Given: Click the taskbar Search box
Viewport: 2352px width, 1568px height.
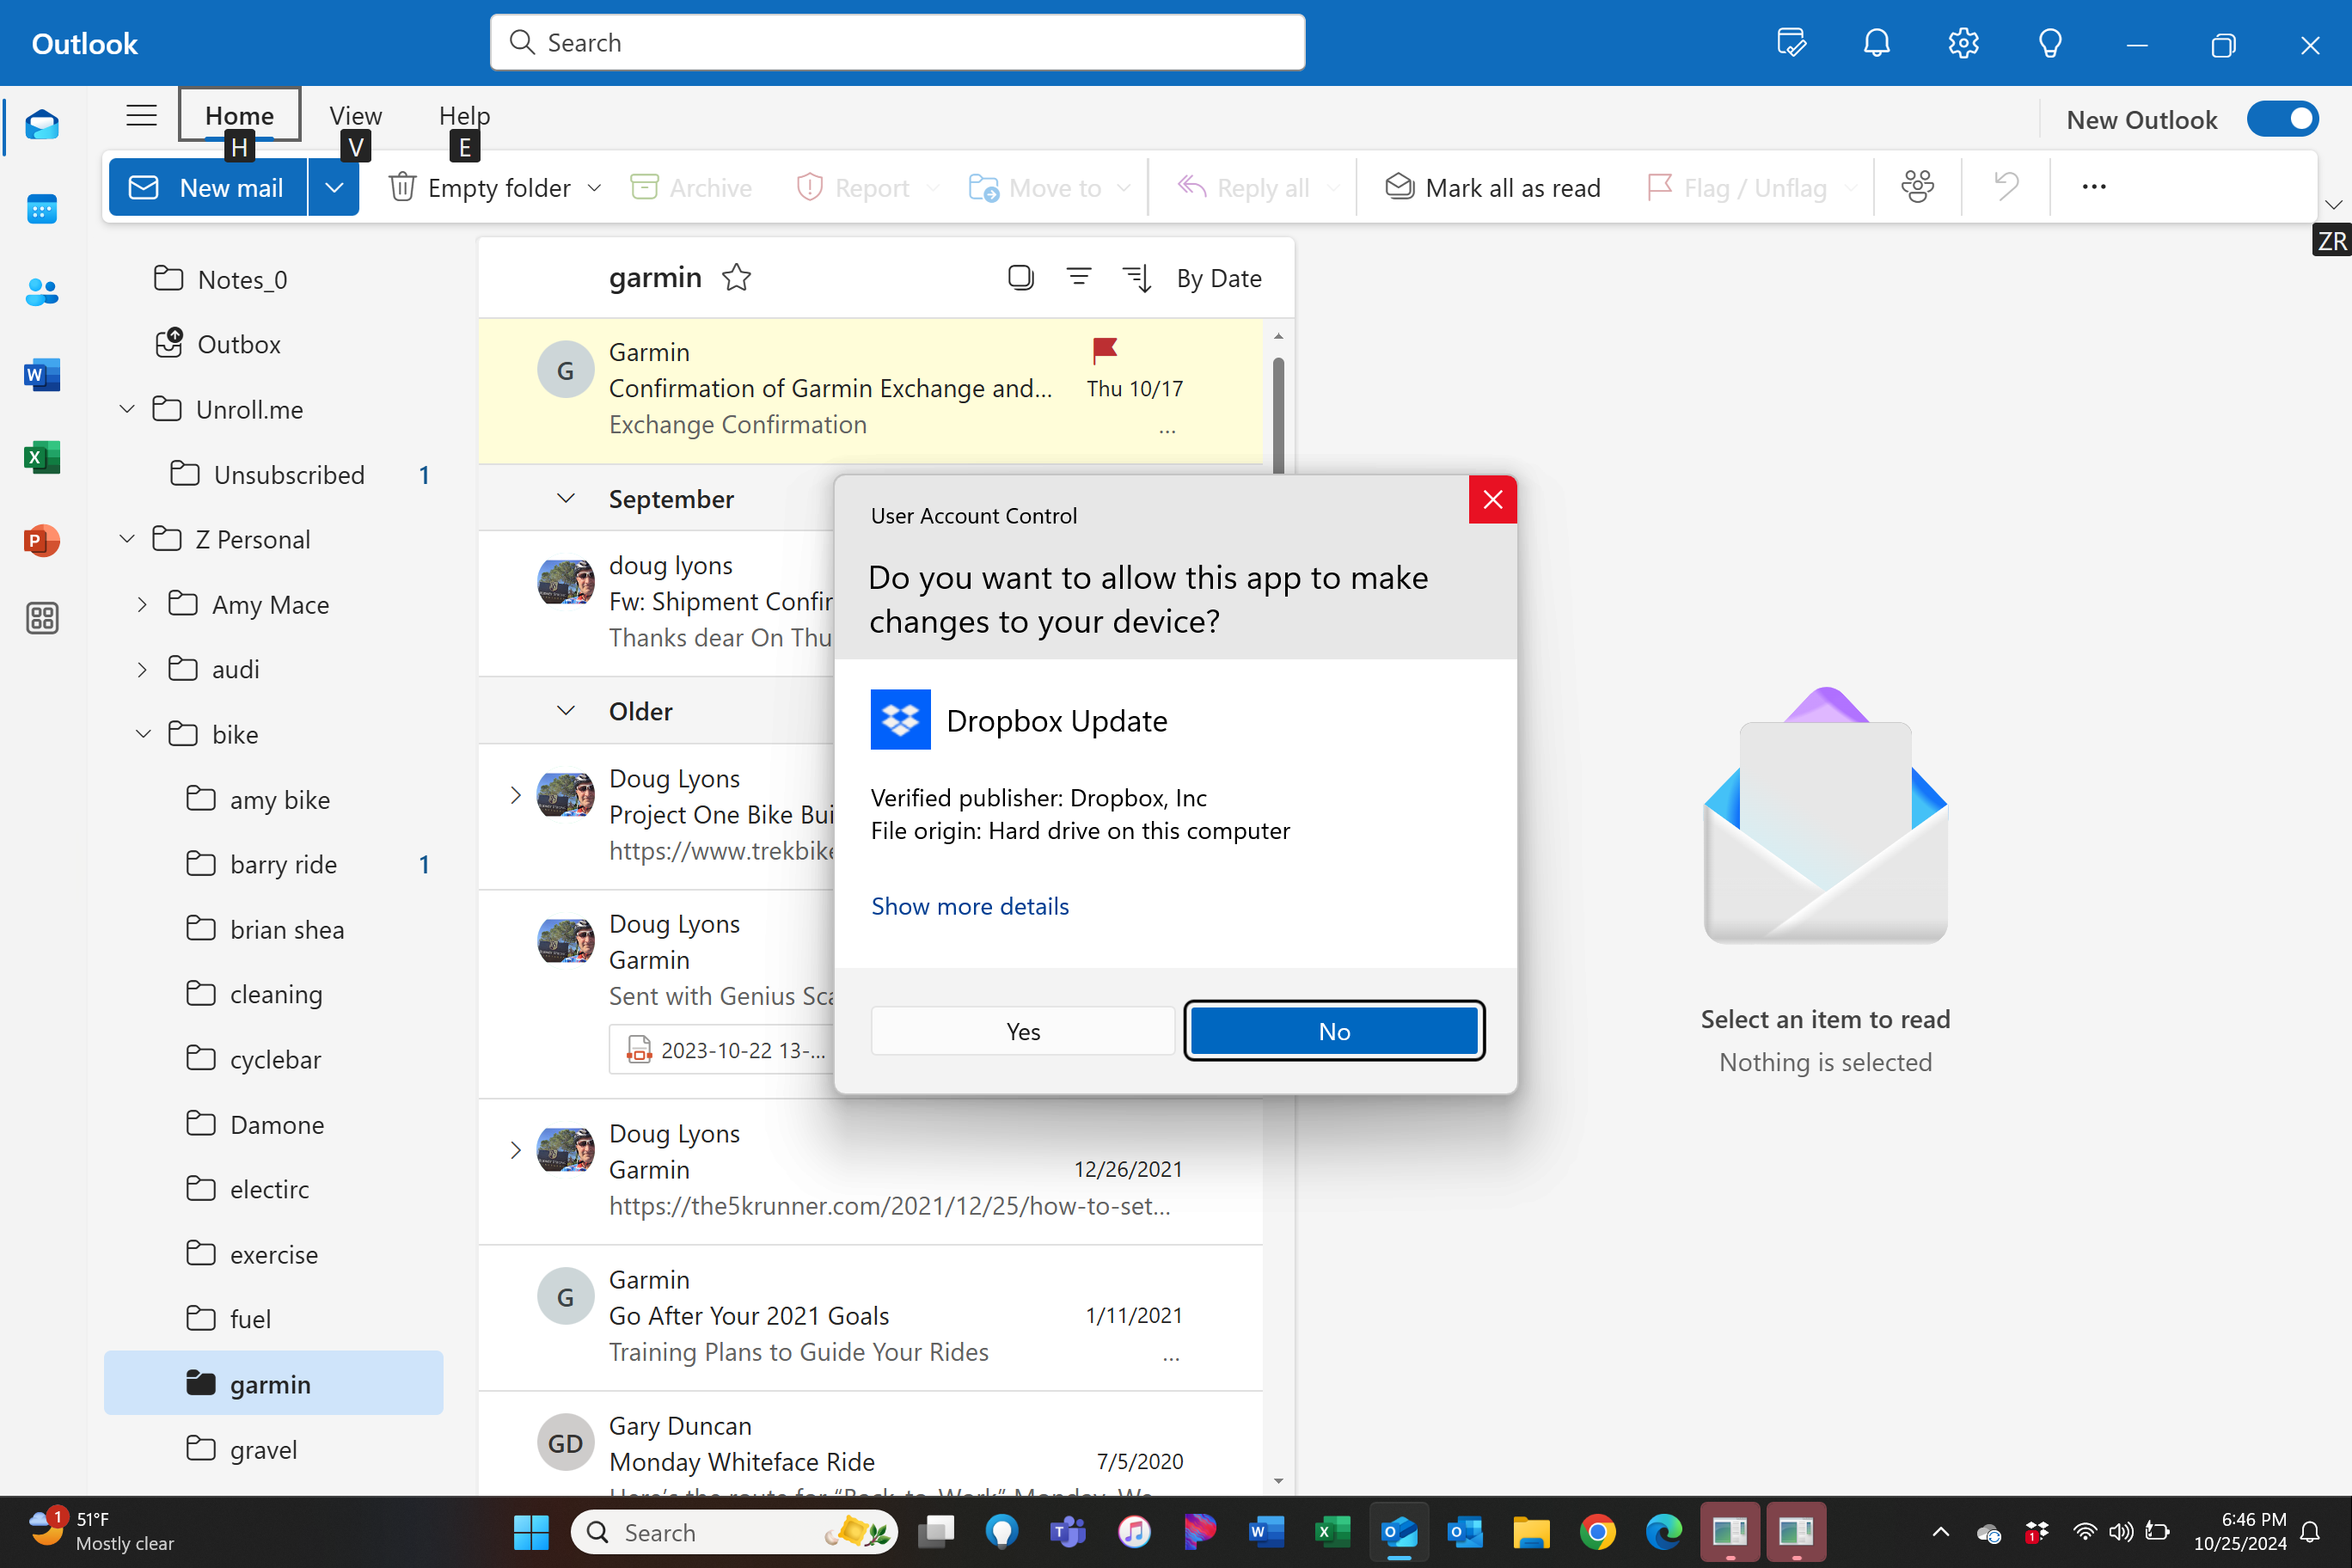Looking at the screenshot, I should click(734, 1532).
